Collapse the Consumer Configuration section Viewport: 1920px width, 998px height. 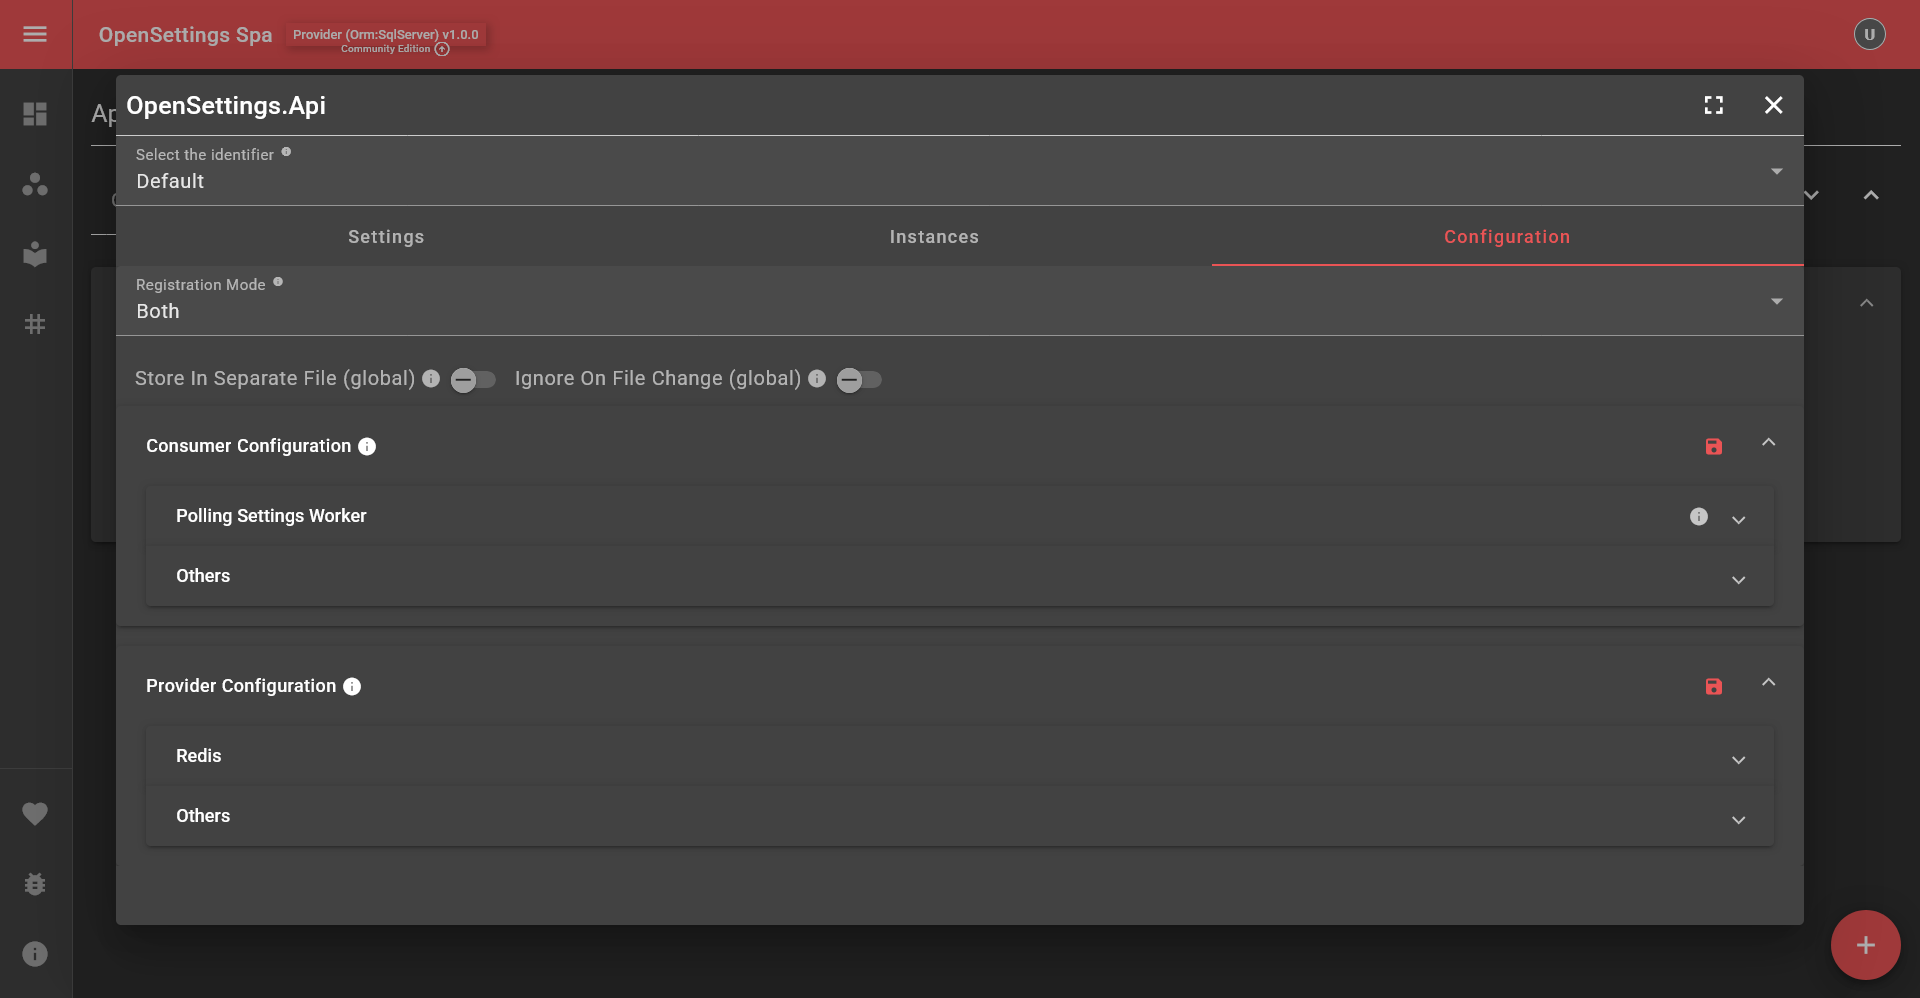pos(1769,442)
